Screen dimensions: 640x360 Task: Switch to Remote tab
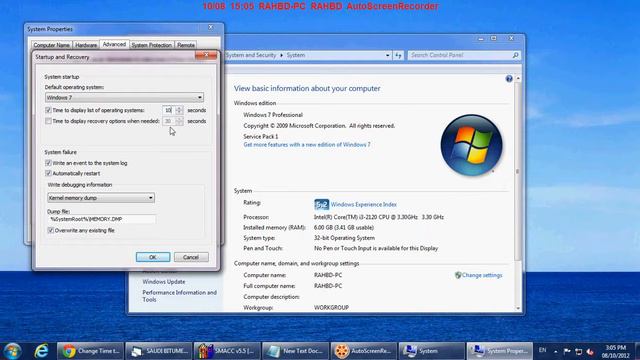click(x=186, y=45)
